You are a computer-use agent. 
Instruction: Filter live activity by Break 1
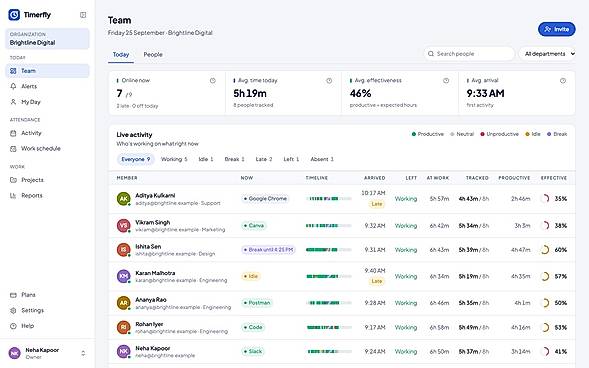234,159
